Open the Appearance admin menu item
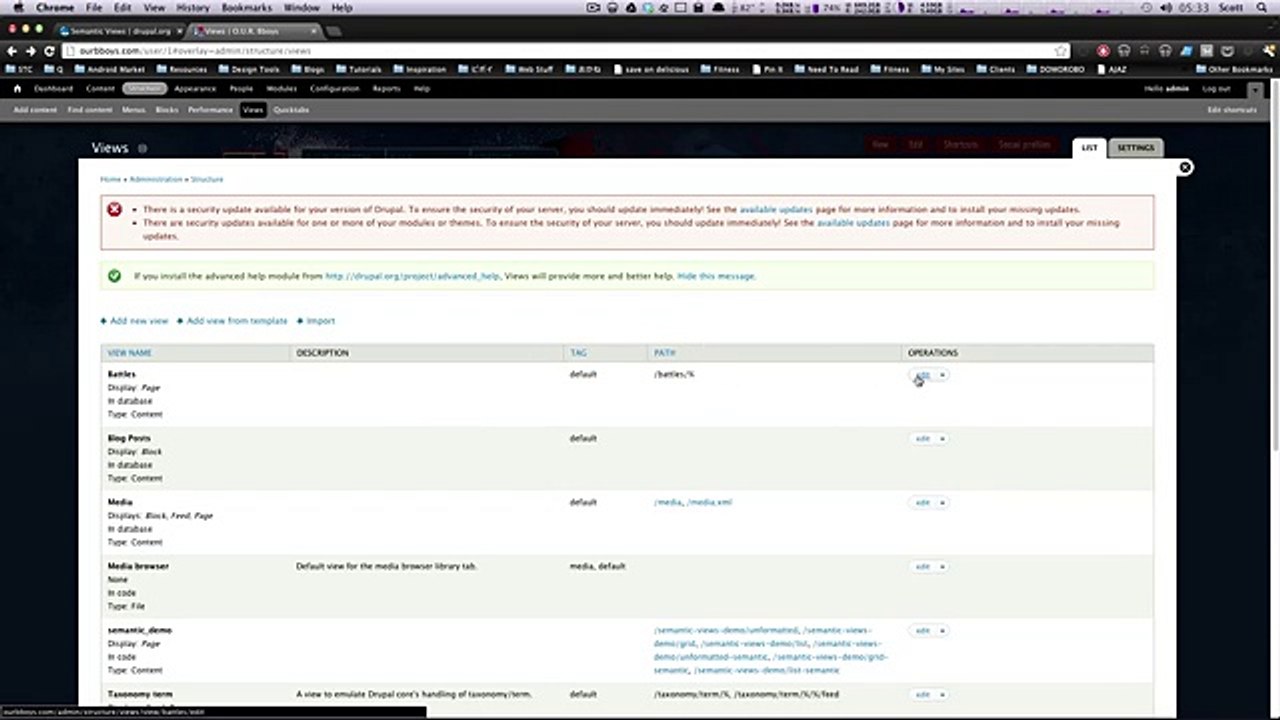The height and width of the screenshot is (720, 1280). pos(195,88)
